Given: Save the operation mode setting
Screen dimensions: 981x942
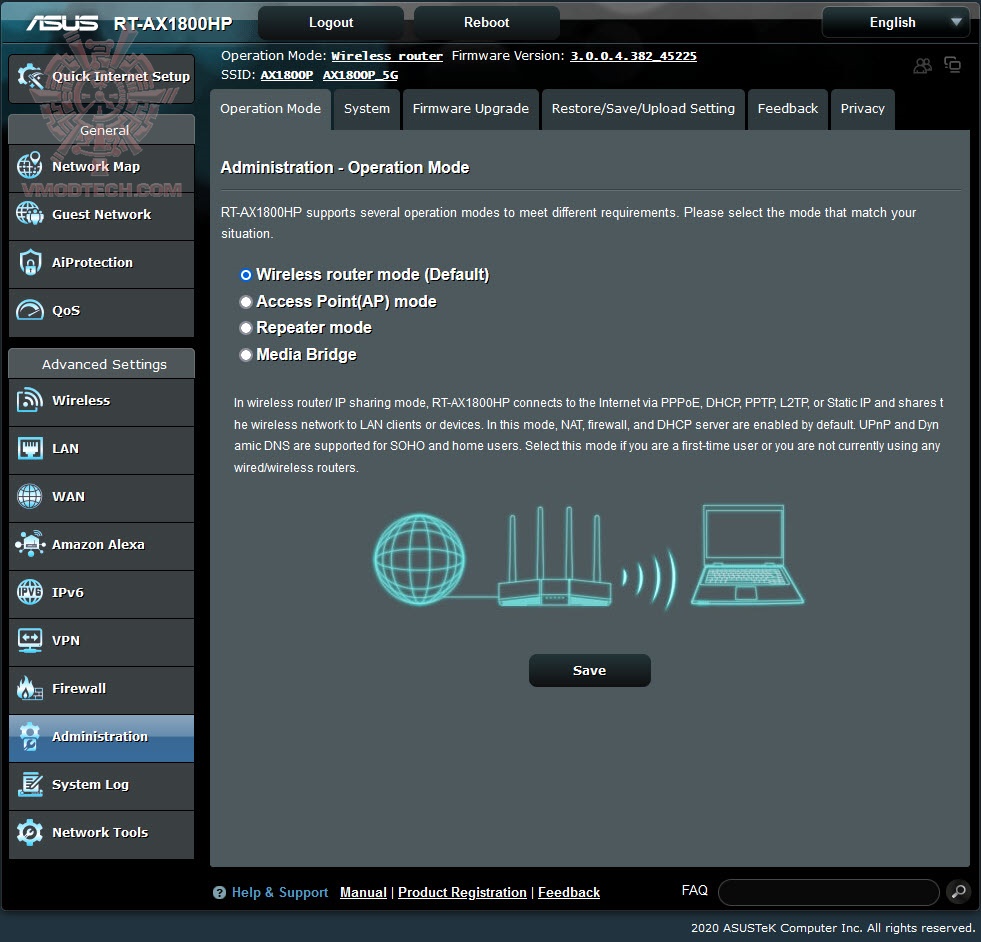Looking at the screenshot, I should point(589,671).
